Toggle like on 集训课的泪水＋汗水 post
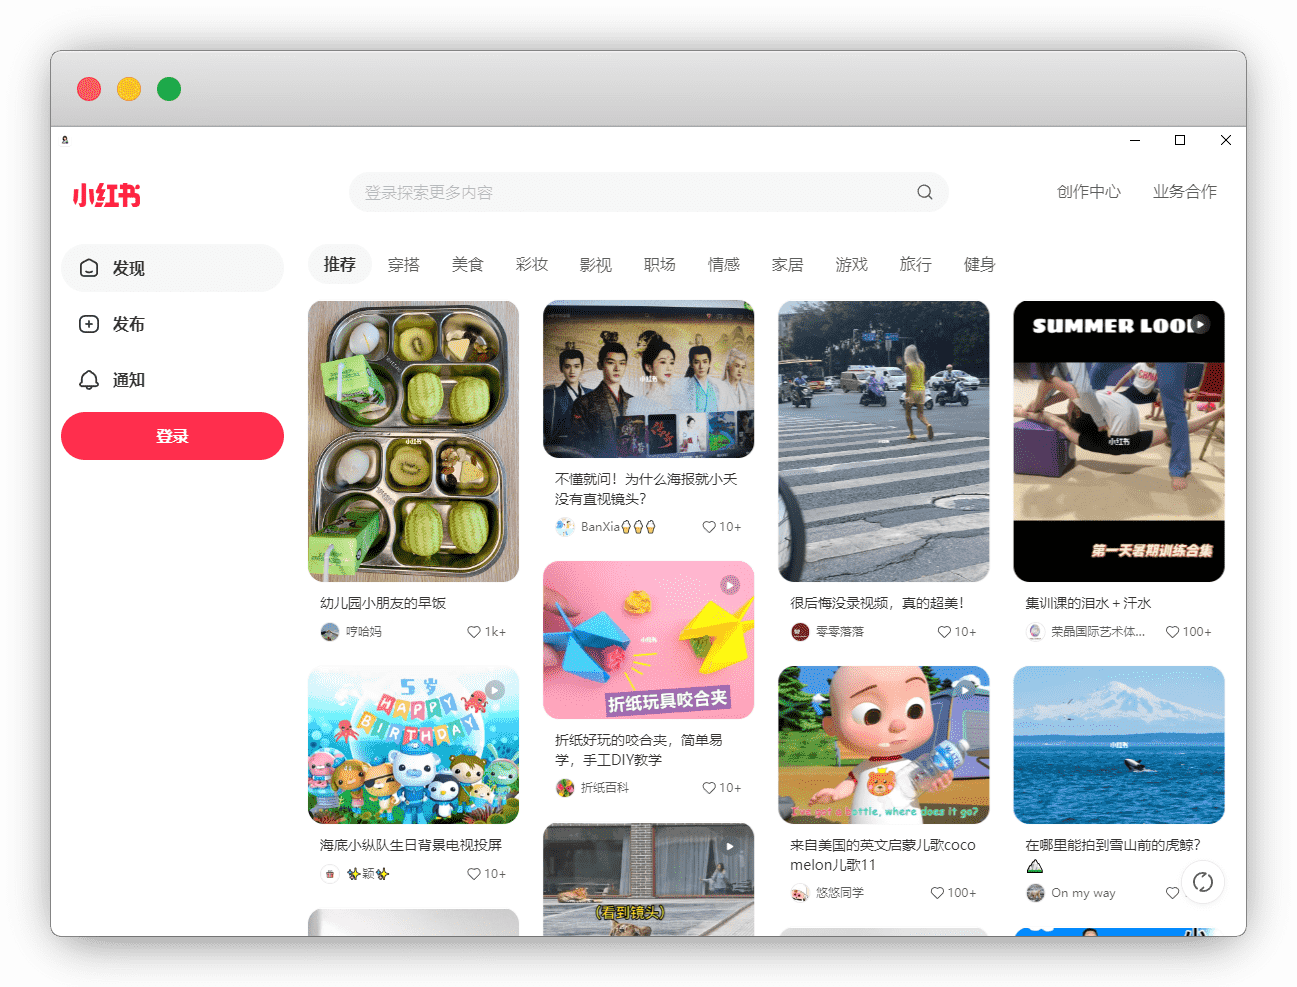Viewport: 1297px width, 987px height. (x=1172, y=632)
